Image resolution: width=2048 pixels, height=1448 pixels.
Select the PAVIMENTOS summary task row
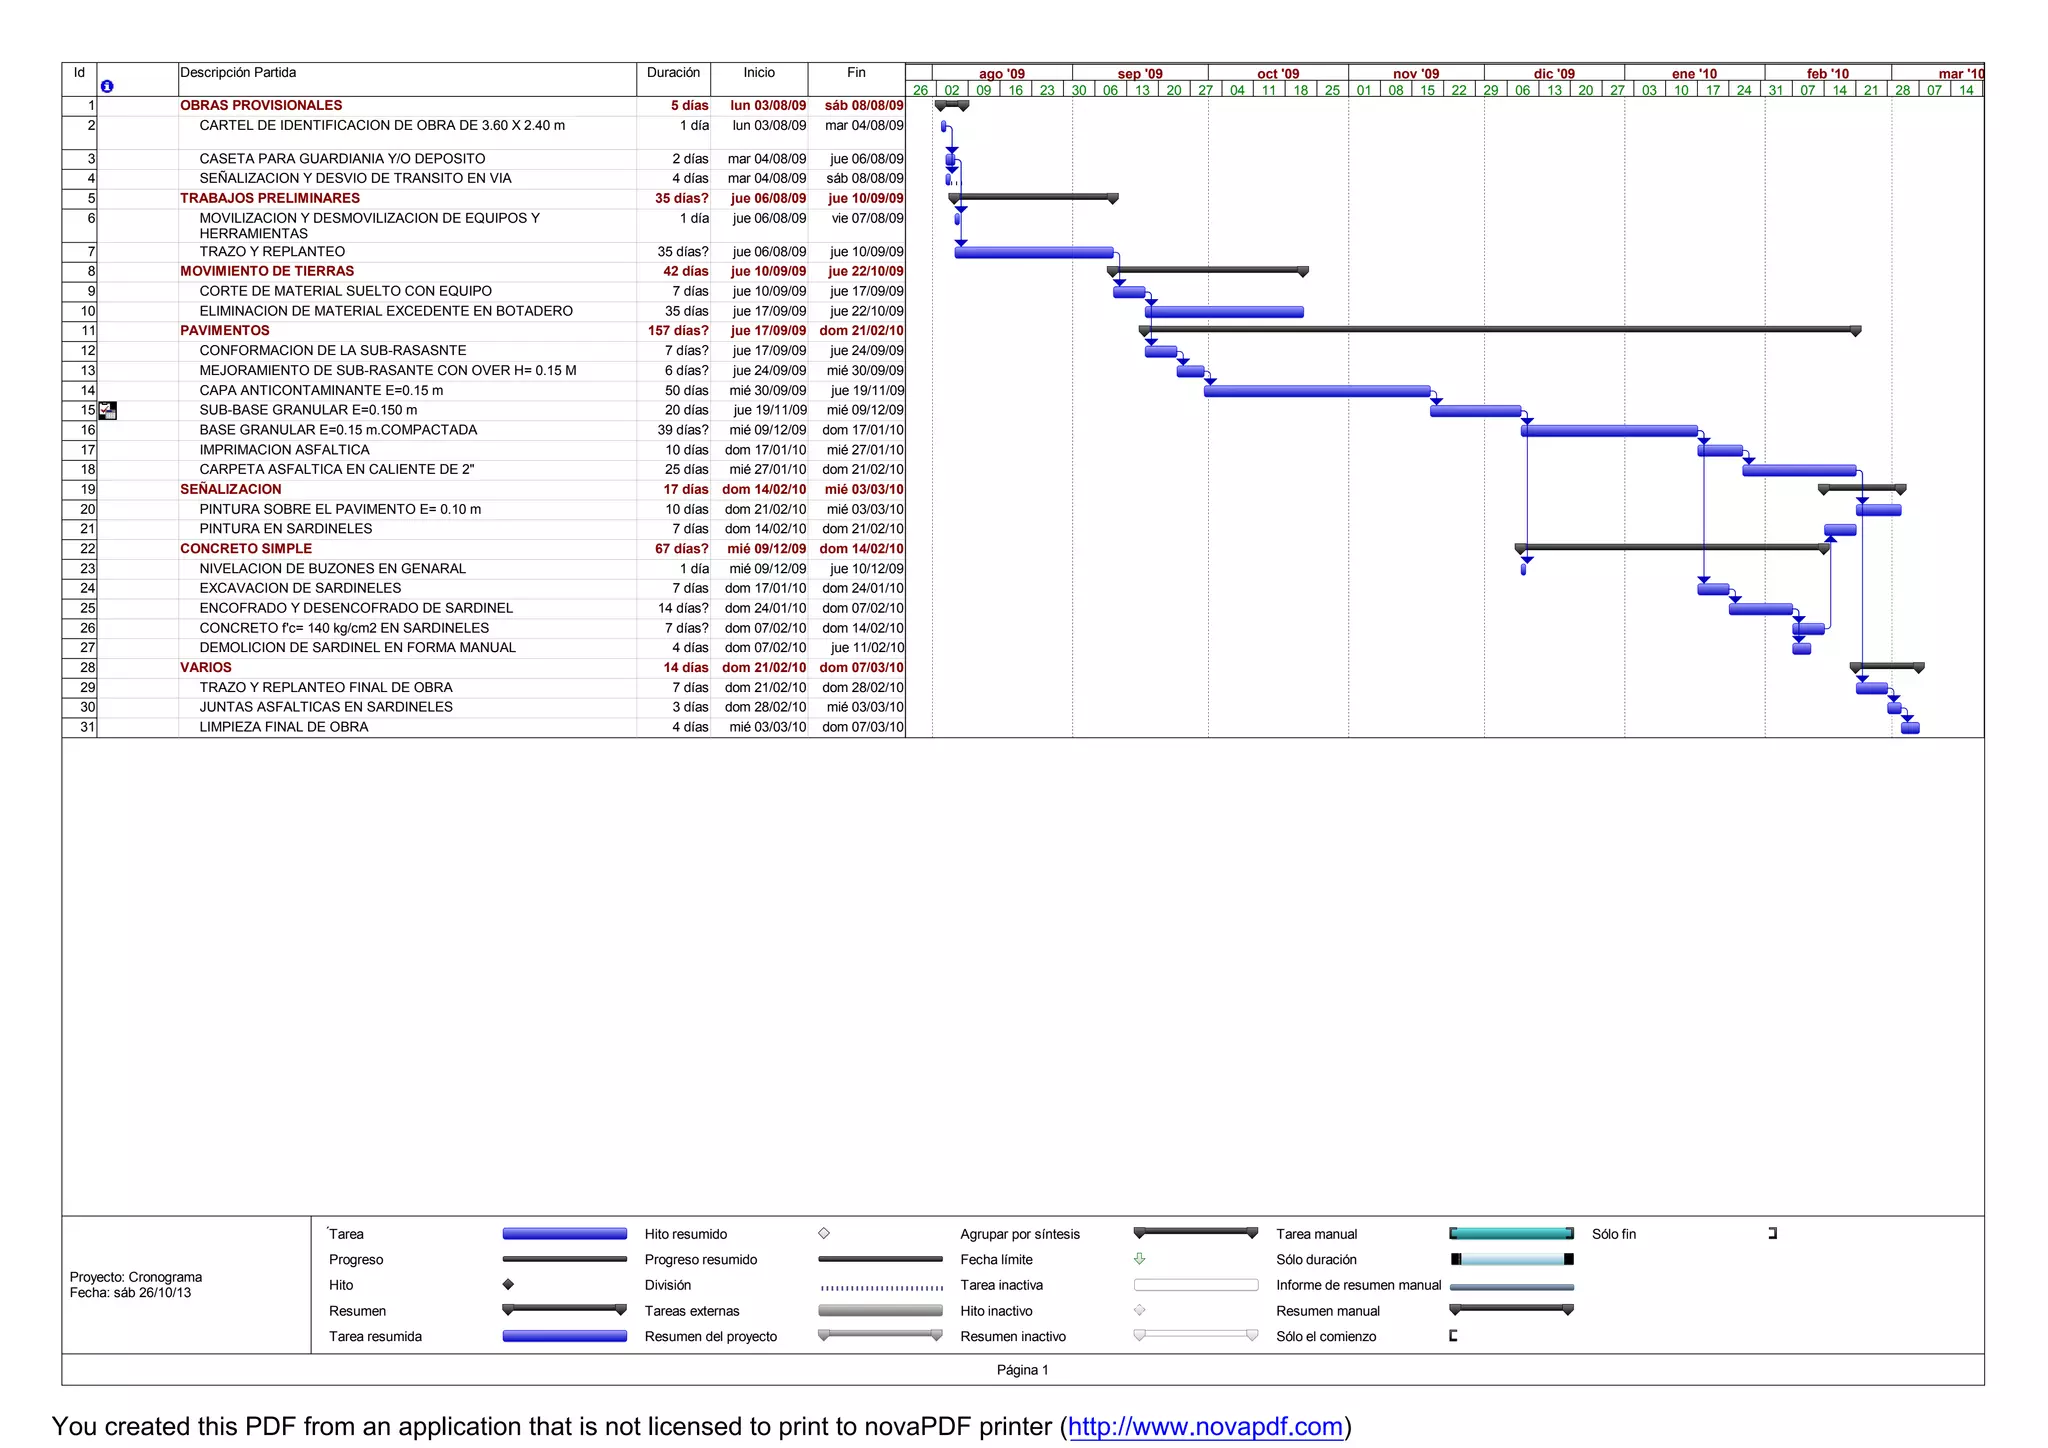tap(225, 331)
